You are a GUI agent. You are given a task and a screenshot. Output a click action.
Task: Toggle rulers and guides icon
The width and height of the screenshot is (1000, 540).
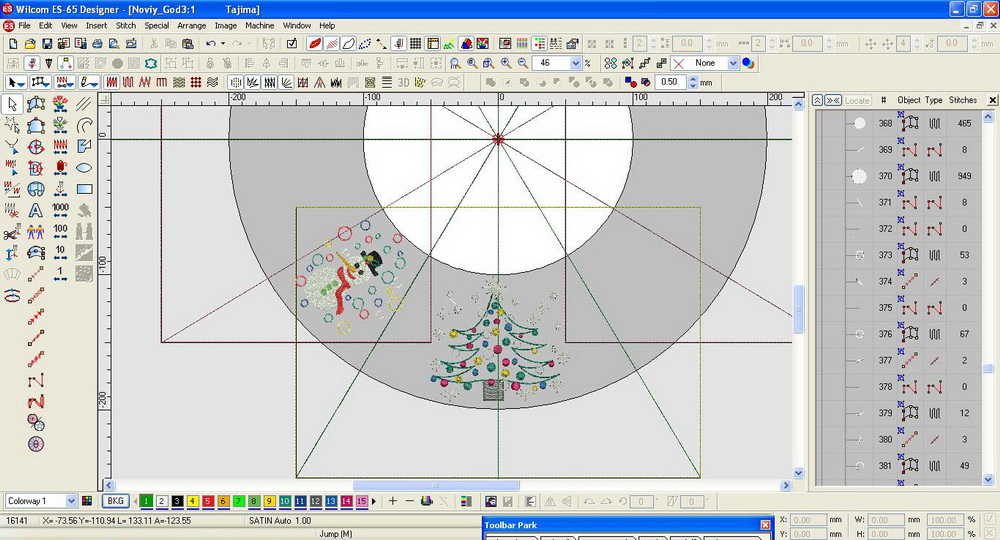[432, 44]
